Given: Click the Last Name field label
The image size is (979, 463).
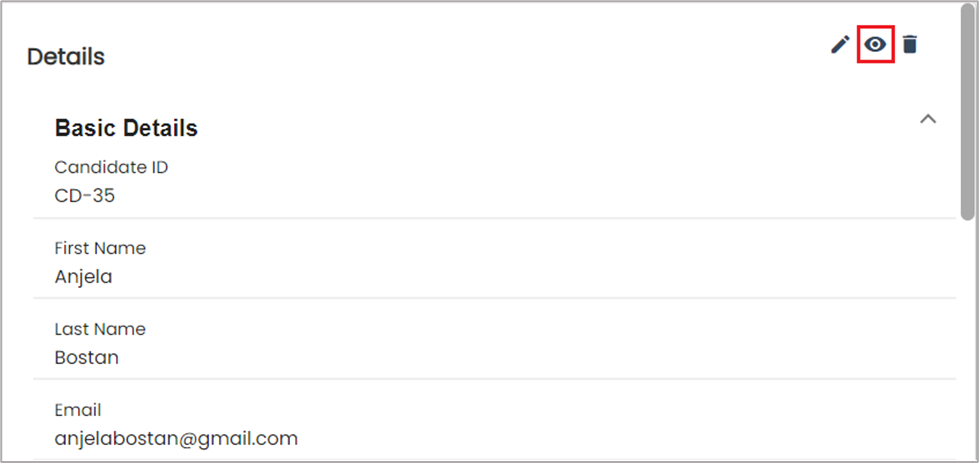Looking at the screenshot, I should [100, 329].
